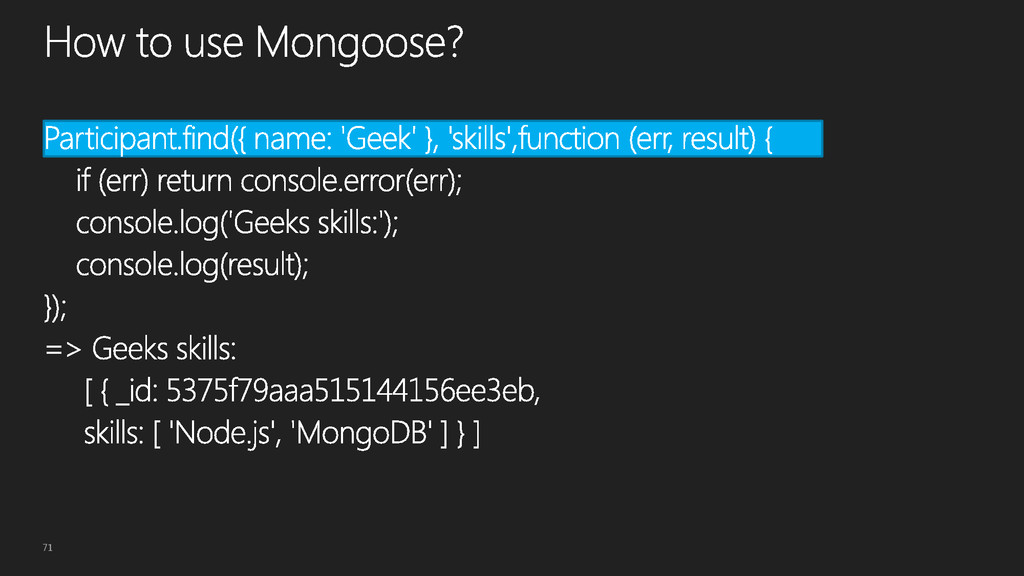Click the 'skills' projection argument
This screenshot has height=576, width=1024.
point(479,138)
